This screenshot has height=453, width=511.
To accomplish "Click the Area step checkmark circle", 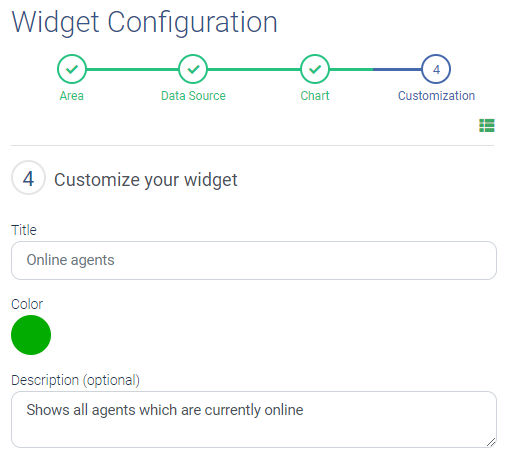I will click(x=72, y=69).
